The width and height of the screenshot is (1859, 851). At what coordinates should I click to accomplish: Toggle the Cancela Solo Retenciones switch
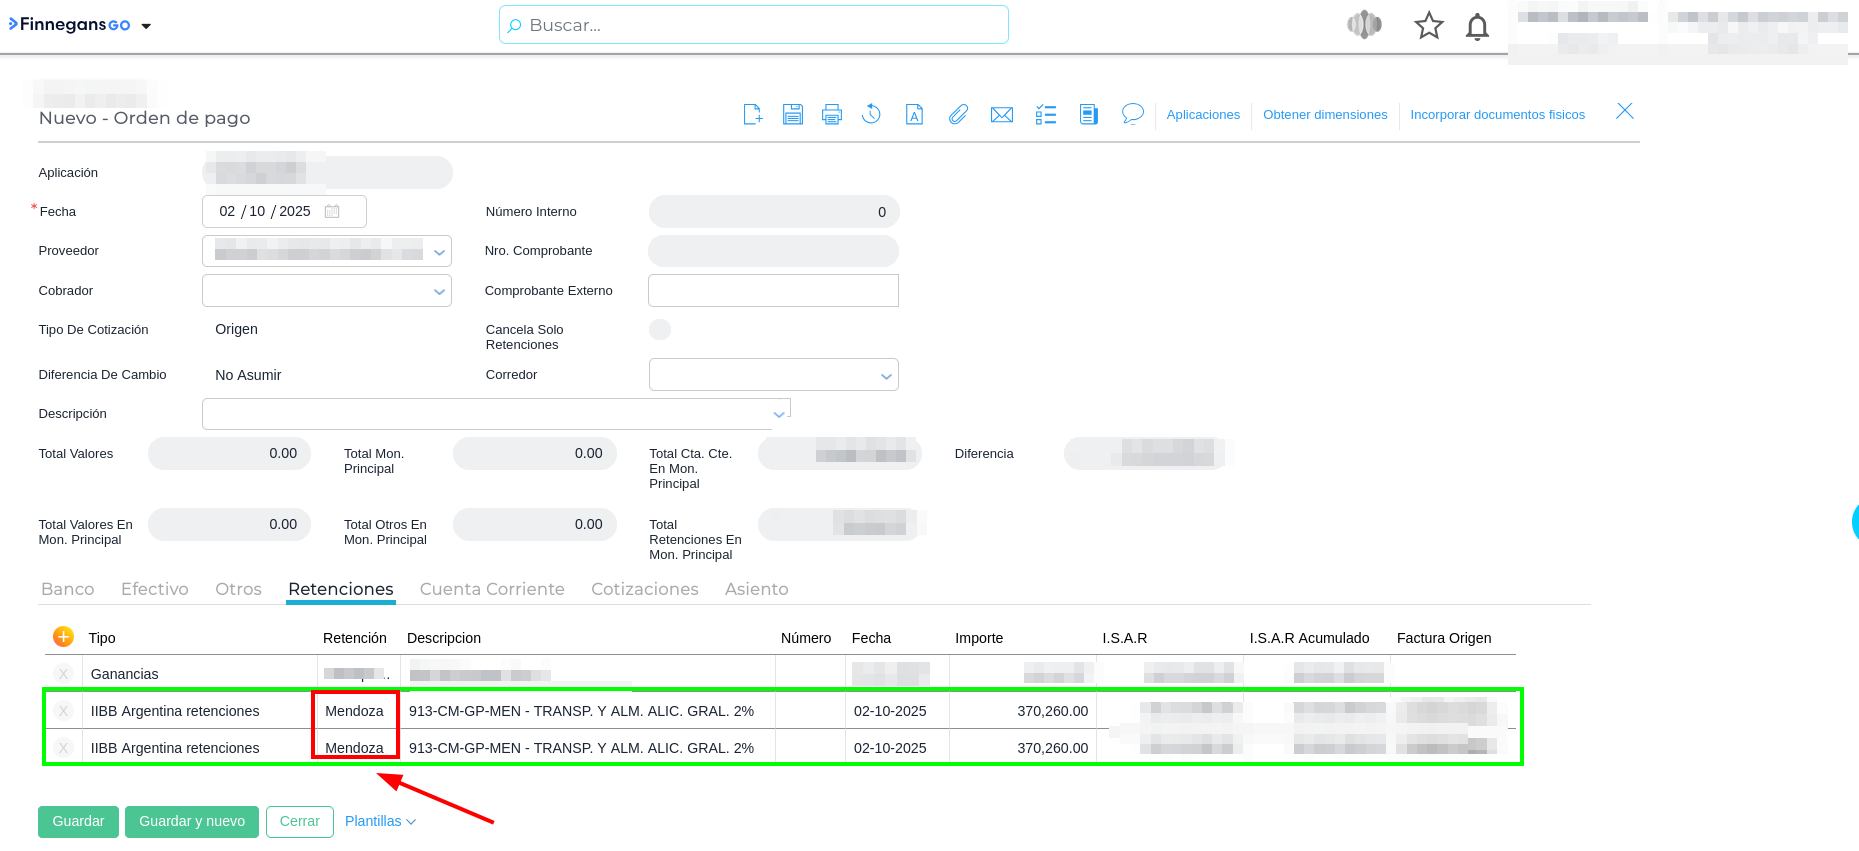[x=660, y=330]
